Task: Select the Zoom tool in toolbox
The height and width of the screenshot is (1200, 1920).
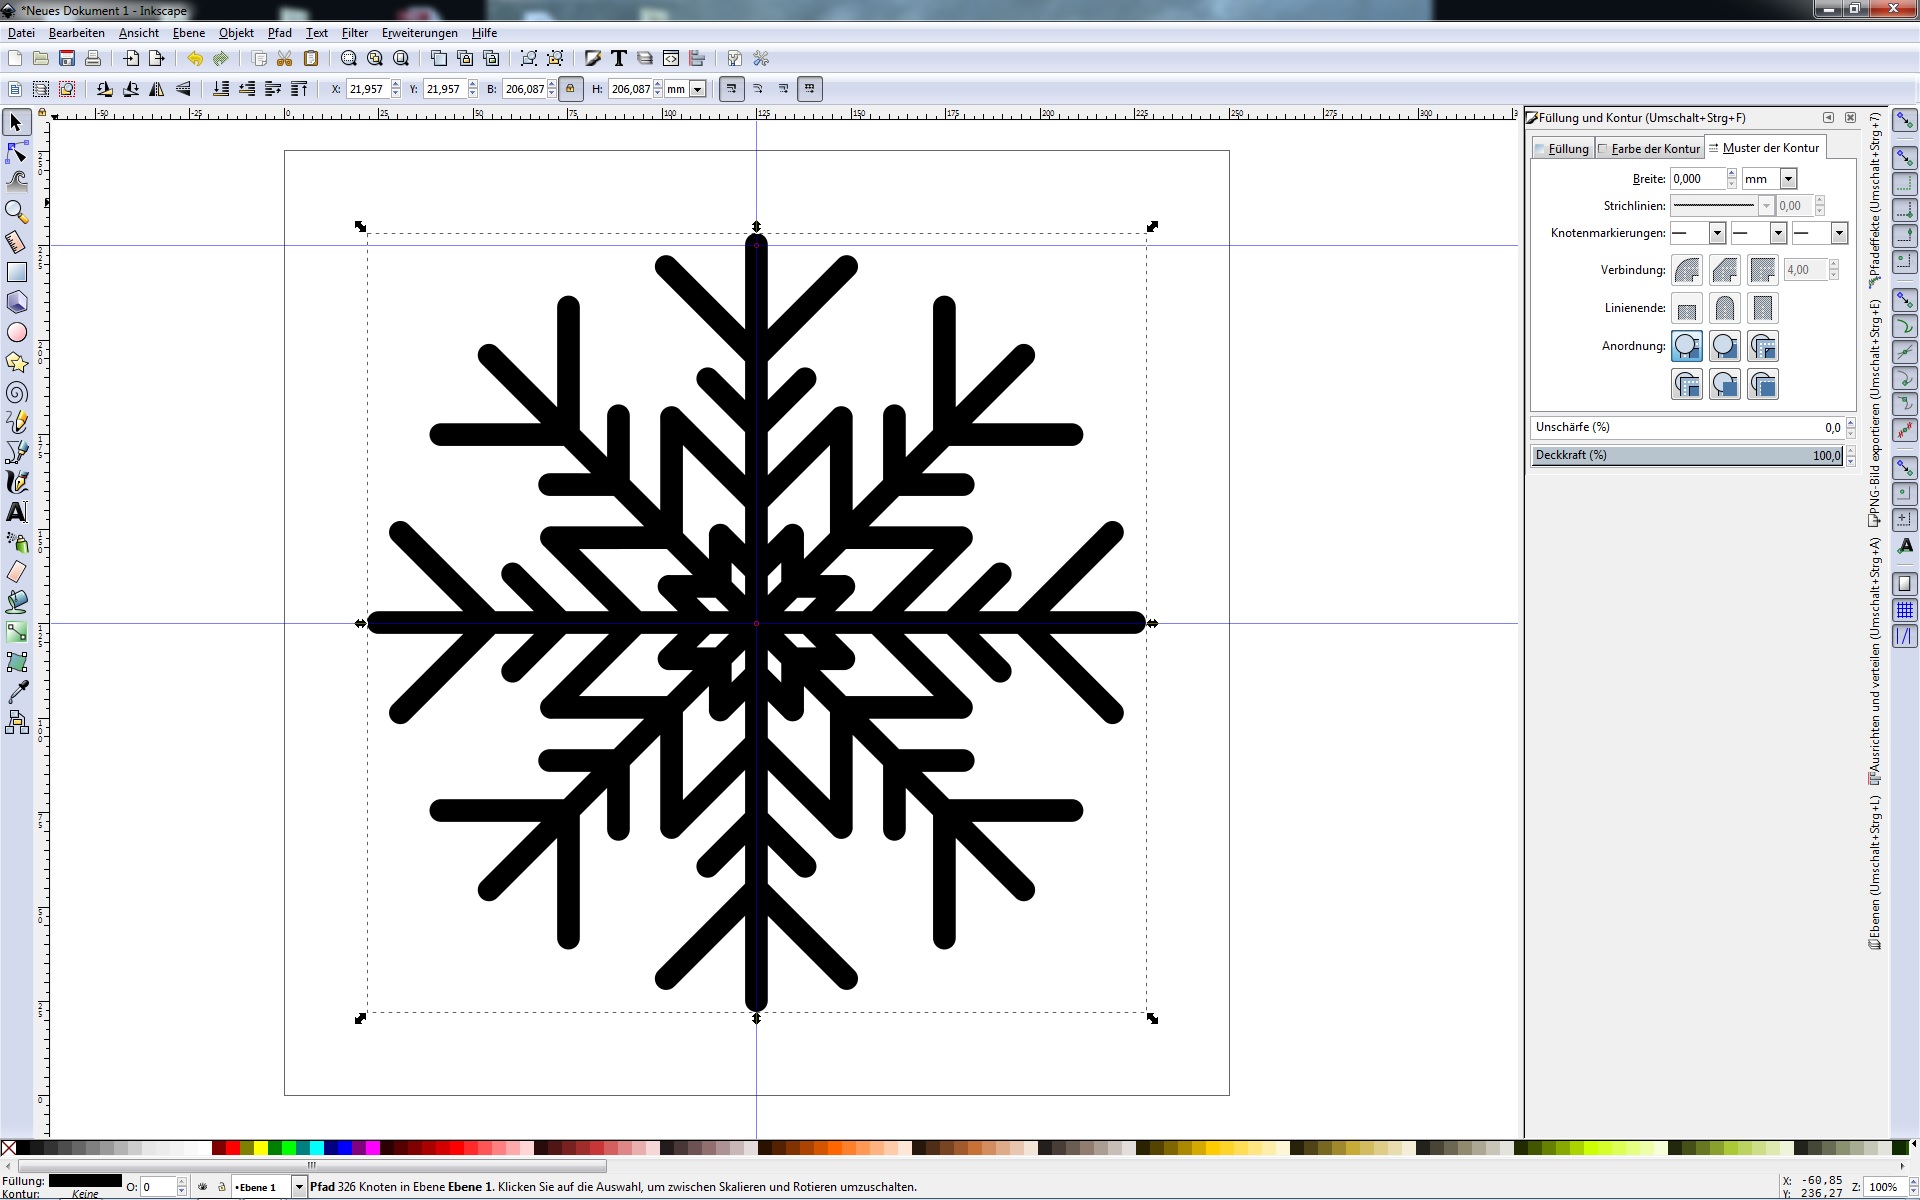Action: click(16, 211)
